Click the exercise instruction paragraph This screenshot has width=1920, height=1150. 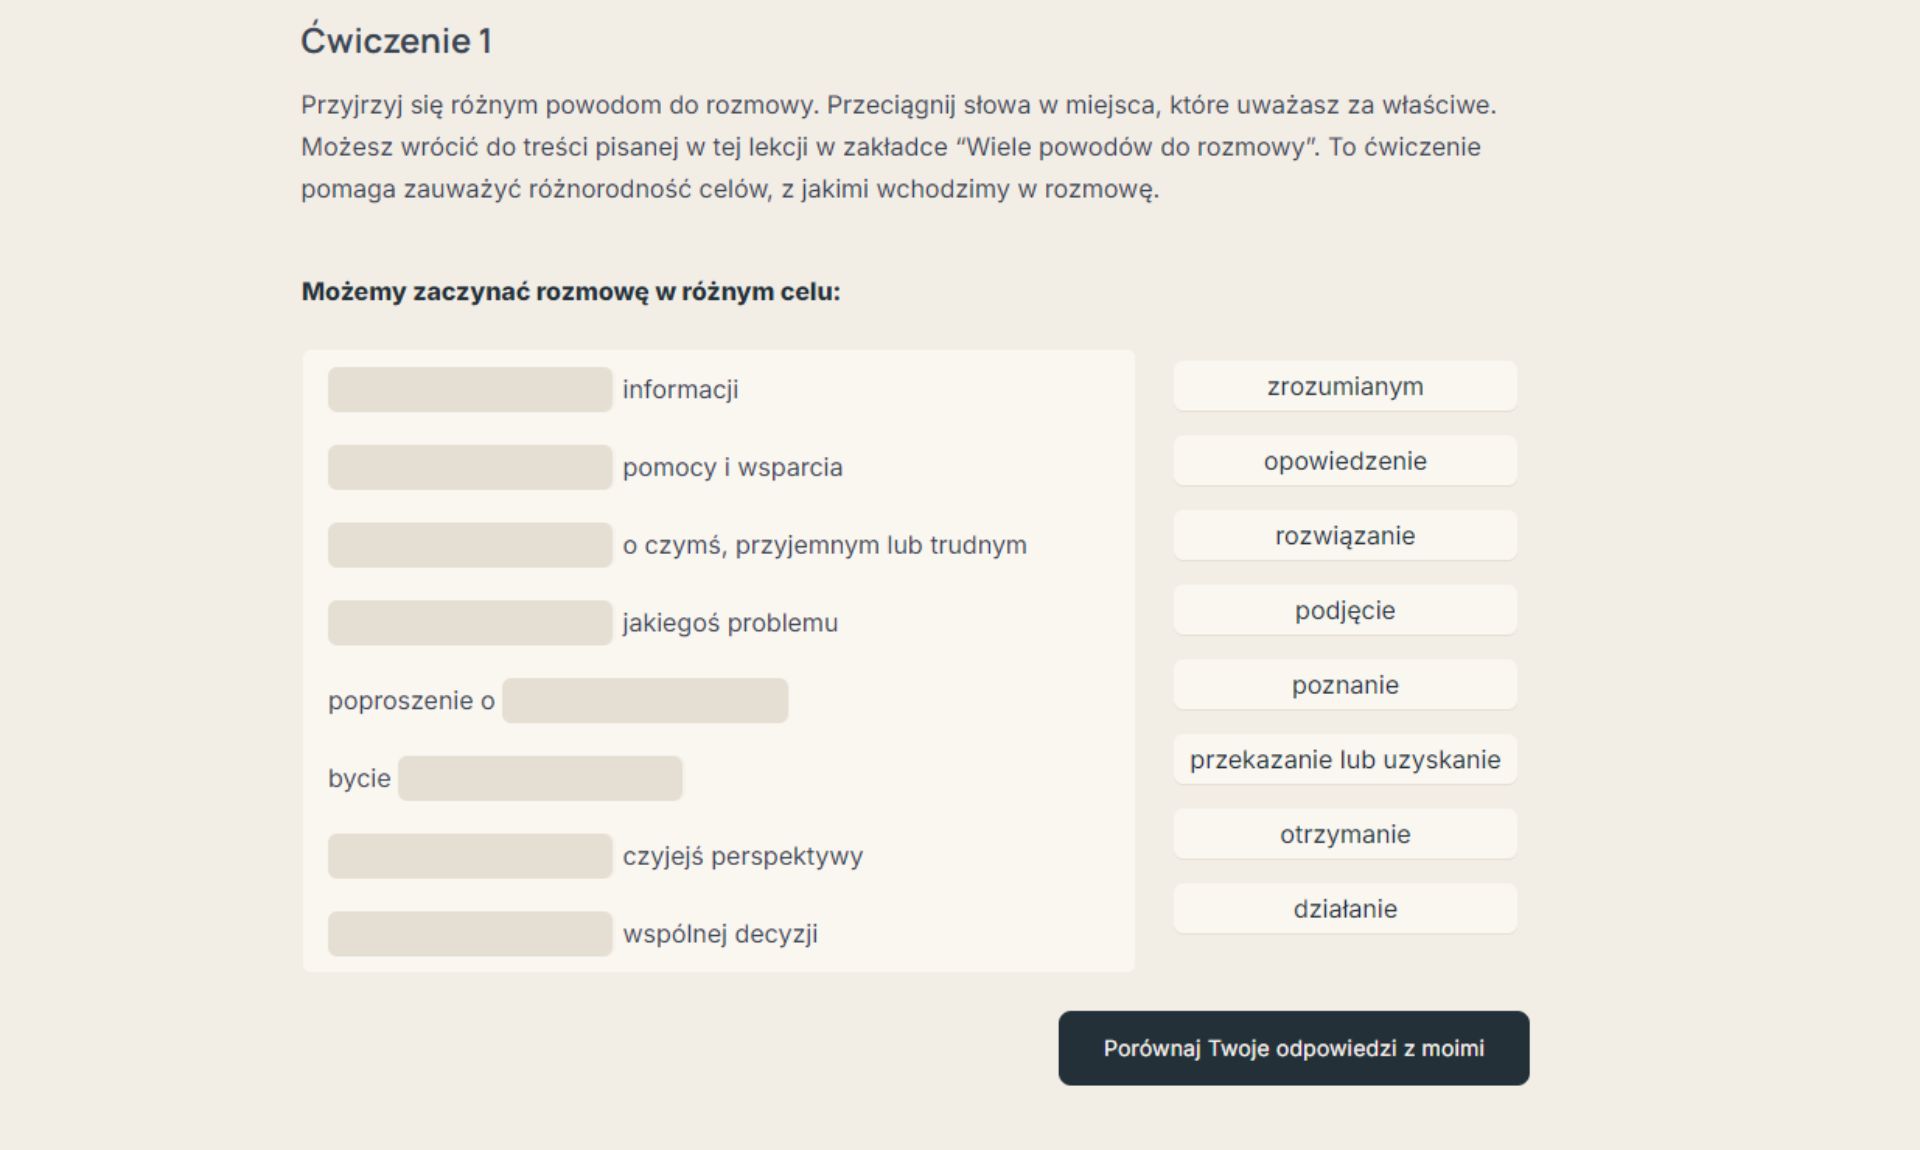click(x=899, y=147)
